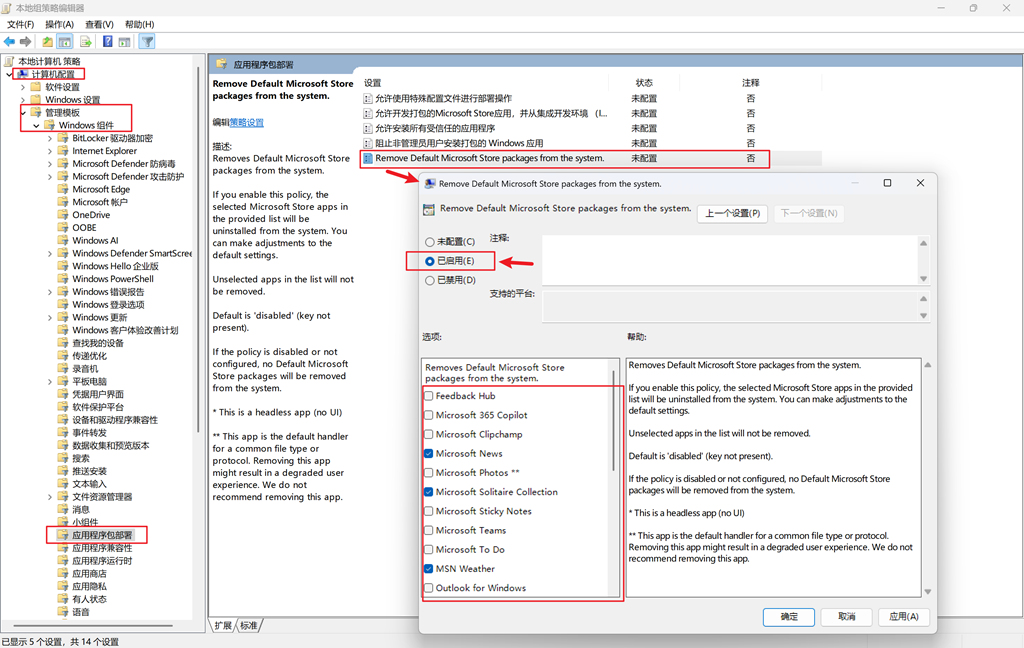
Task: Click the folder icon beside 语音
Action: point(63,612)
